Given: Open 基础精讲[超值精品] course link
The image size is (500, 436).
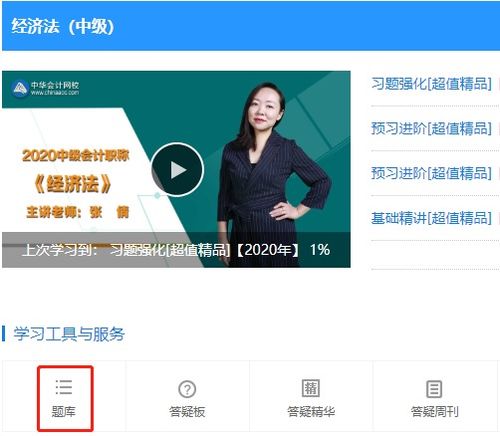Looking at the screenshot, I should click(432, 218).
